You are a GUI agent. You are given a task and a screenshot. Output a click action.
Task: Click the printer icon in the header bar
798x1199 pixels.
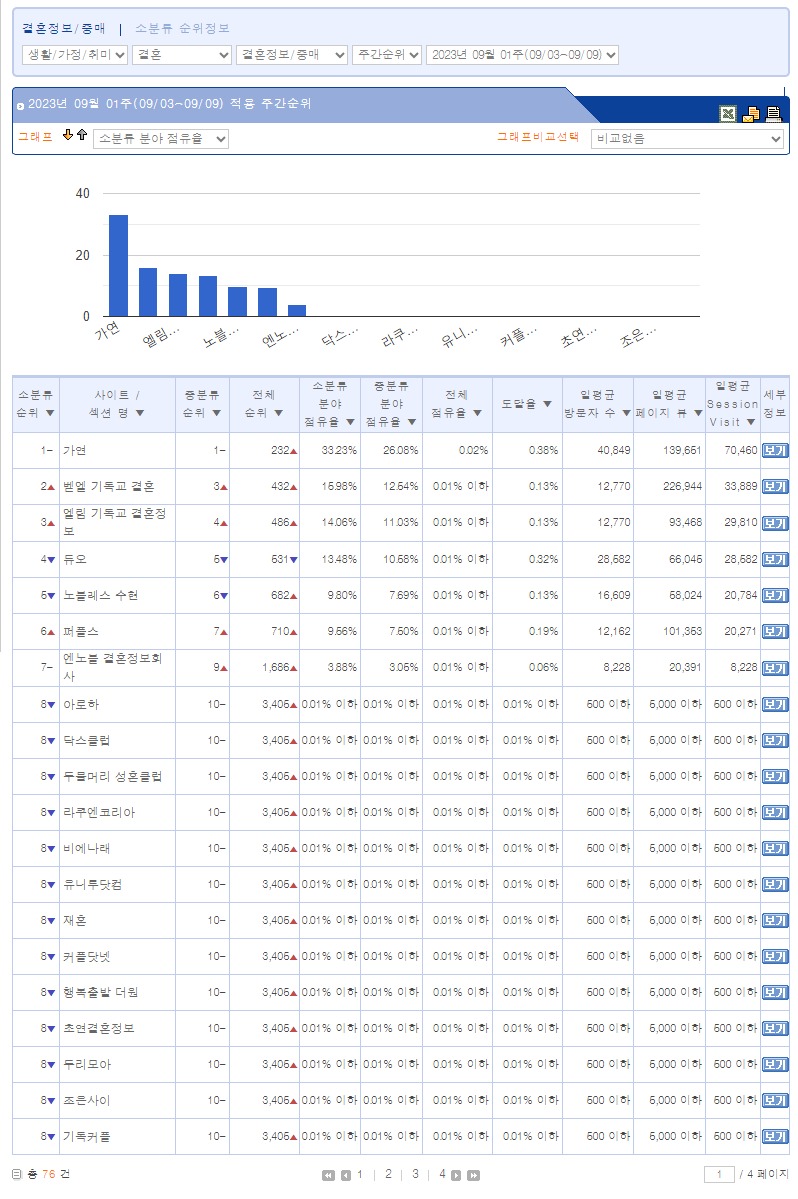click(773, 114)
